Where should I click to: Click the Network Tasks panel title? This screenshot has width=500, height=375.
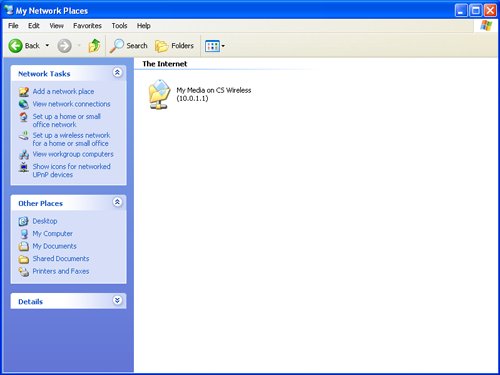[x=44, y=74]
